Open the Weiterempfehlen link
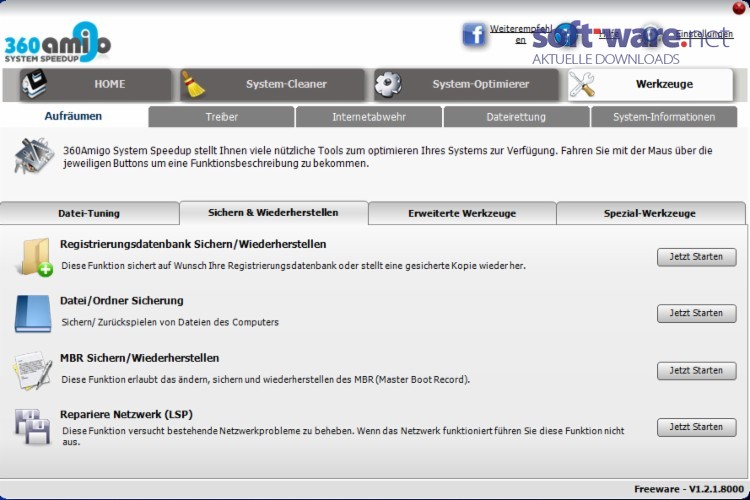Screen dimensions: 750x500 pyautogui.click(x=521, y=34)
